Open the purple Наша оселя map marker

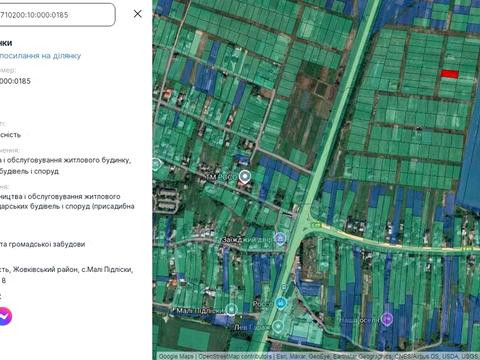click(x=387, y=319)
